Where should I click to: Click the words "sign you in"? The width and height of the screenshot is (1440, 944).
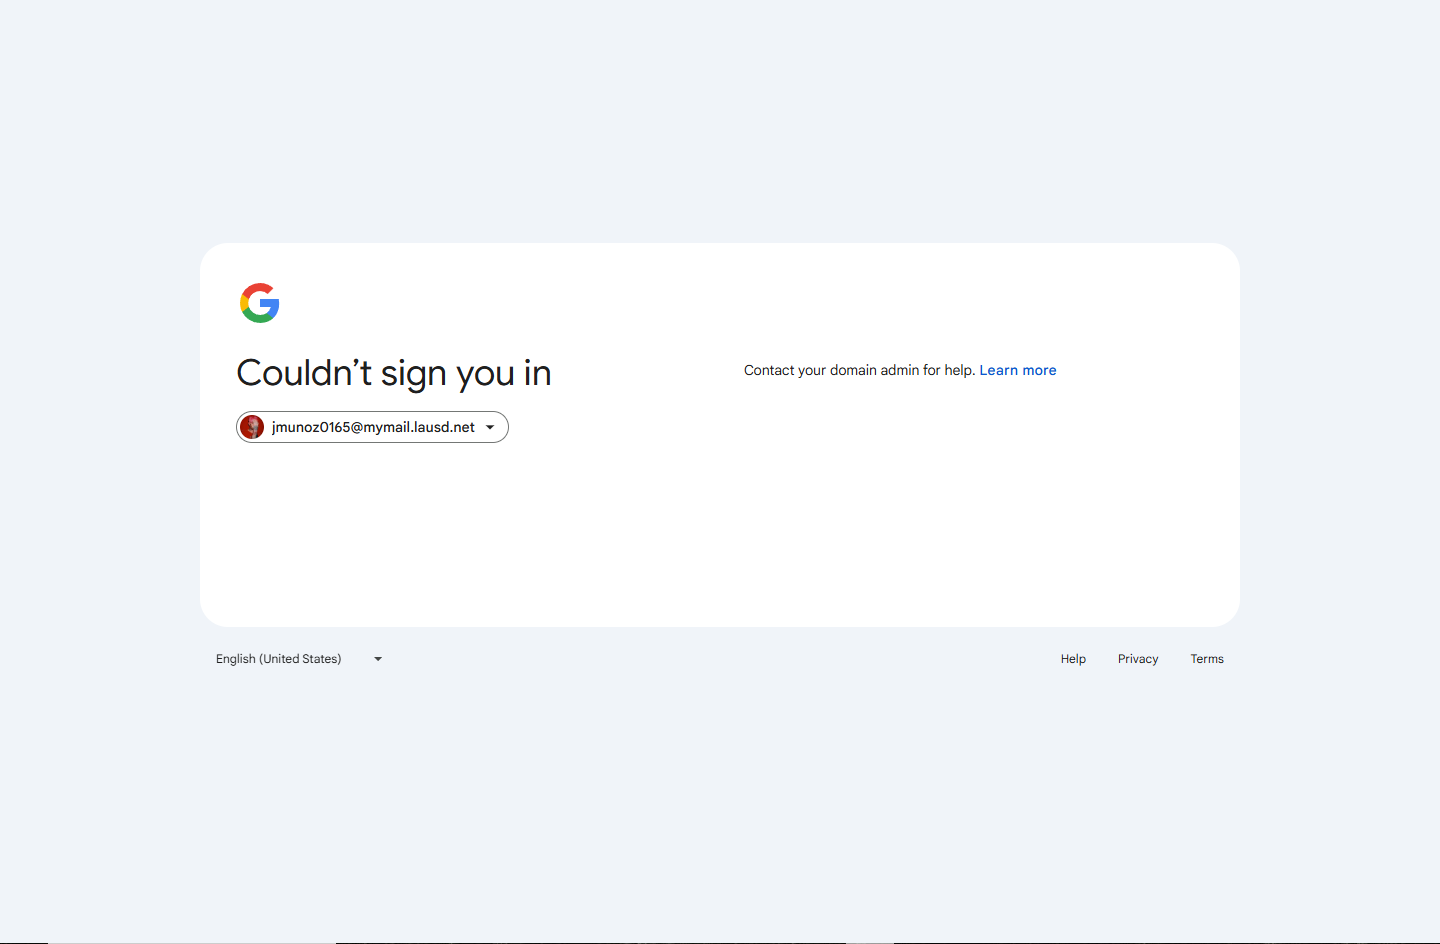(466, 374)
